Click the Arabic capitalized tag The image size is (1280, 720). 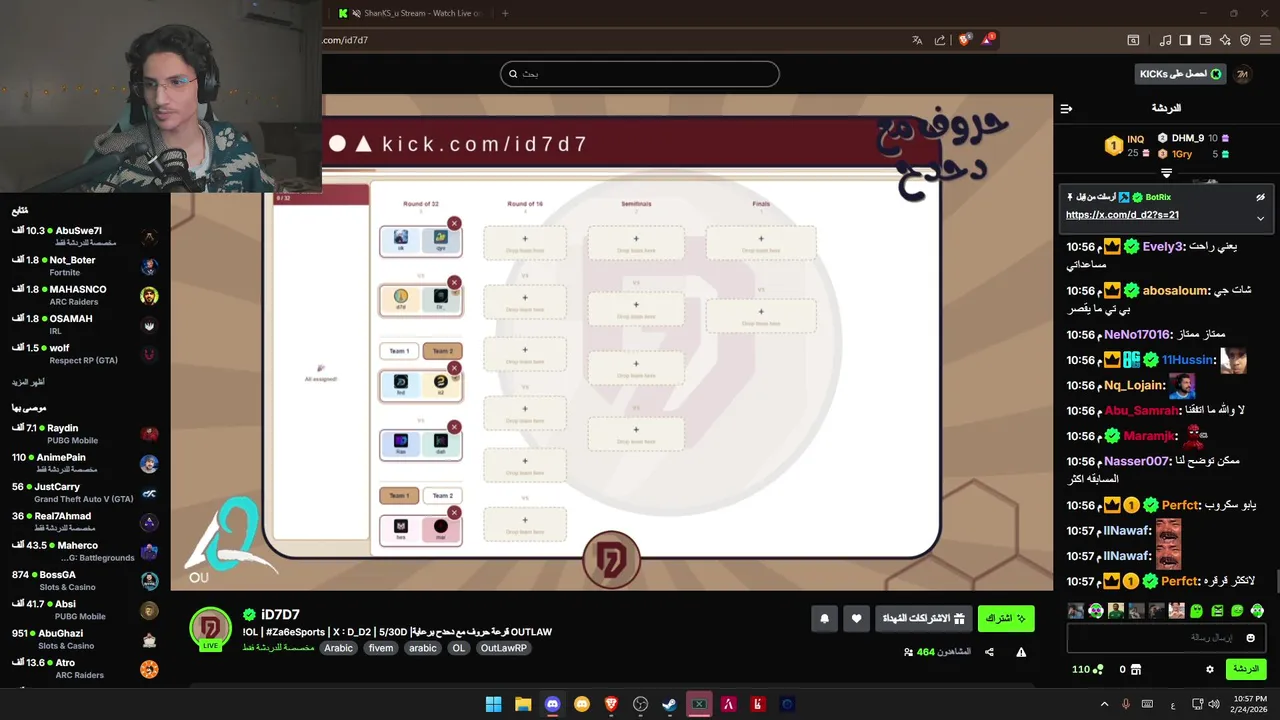click(x=339, y=648)
